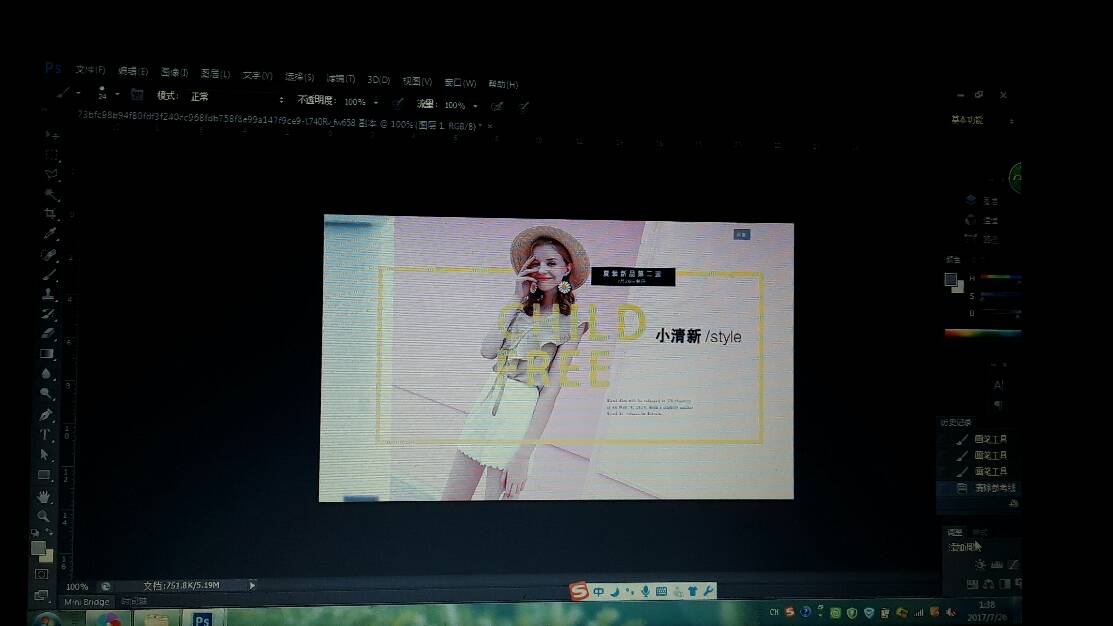Select the Rectangular Marquee tool
1113x626 pixels.
tap(51, 154)
